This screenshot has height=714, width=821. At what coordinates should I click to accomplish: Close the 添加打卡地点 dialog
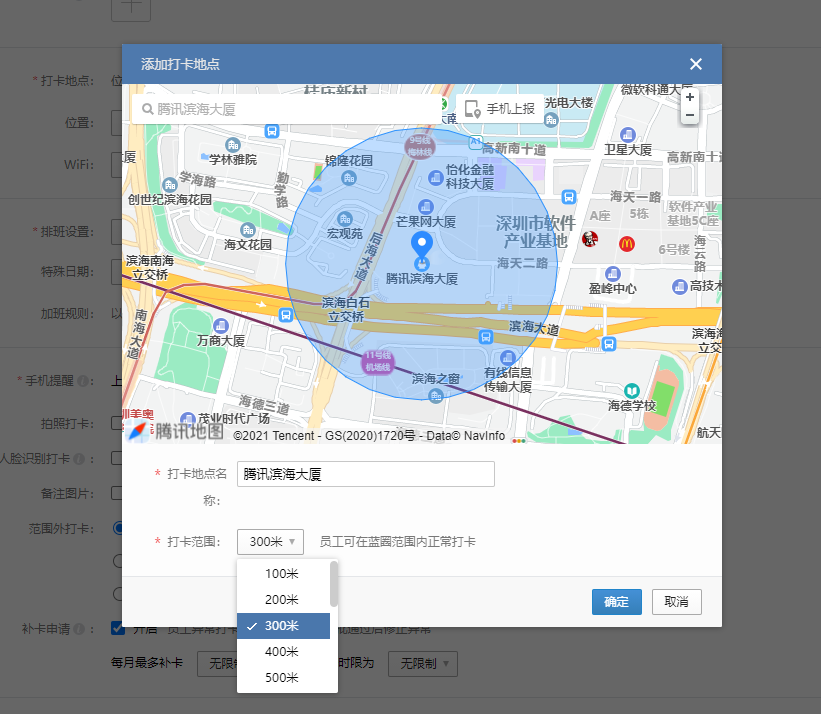pos(695,64)
